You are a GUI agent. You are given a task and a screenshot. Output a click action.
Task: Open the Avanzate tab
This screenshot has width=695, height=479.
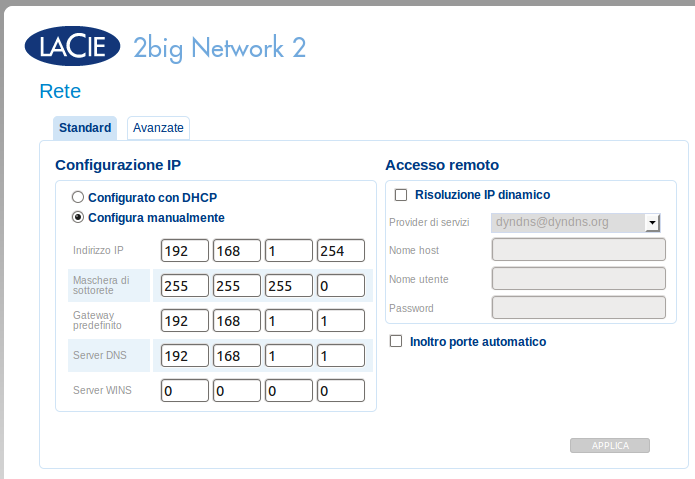pos(158,128)
